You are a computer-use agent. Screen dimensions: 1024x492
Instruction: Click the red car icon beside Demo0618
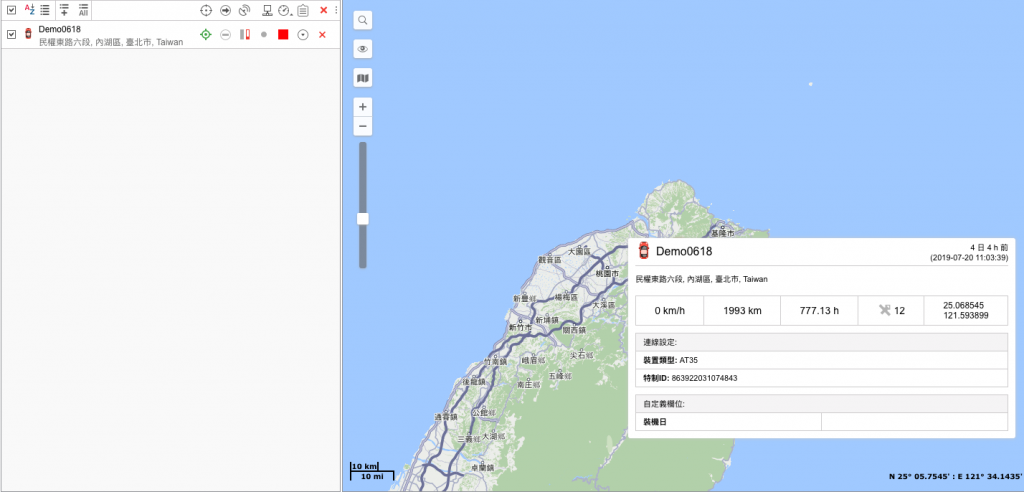[x=28, y=34]
